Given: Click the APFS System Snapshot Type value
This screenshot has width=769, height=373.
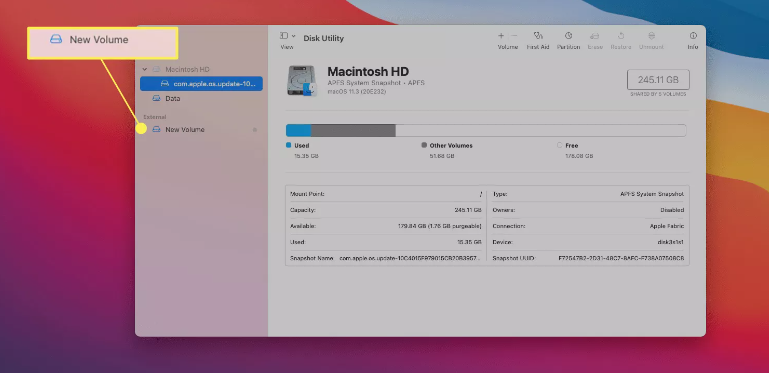Looking at the screenshot, I should tap(652, 194).
